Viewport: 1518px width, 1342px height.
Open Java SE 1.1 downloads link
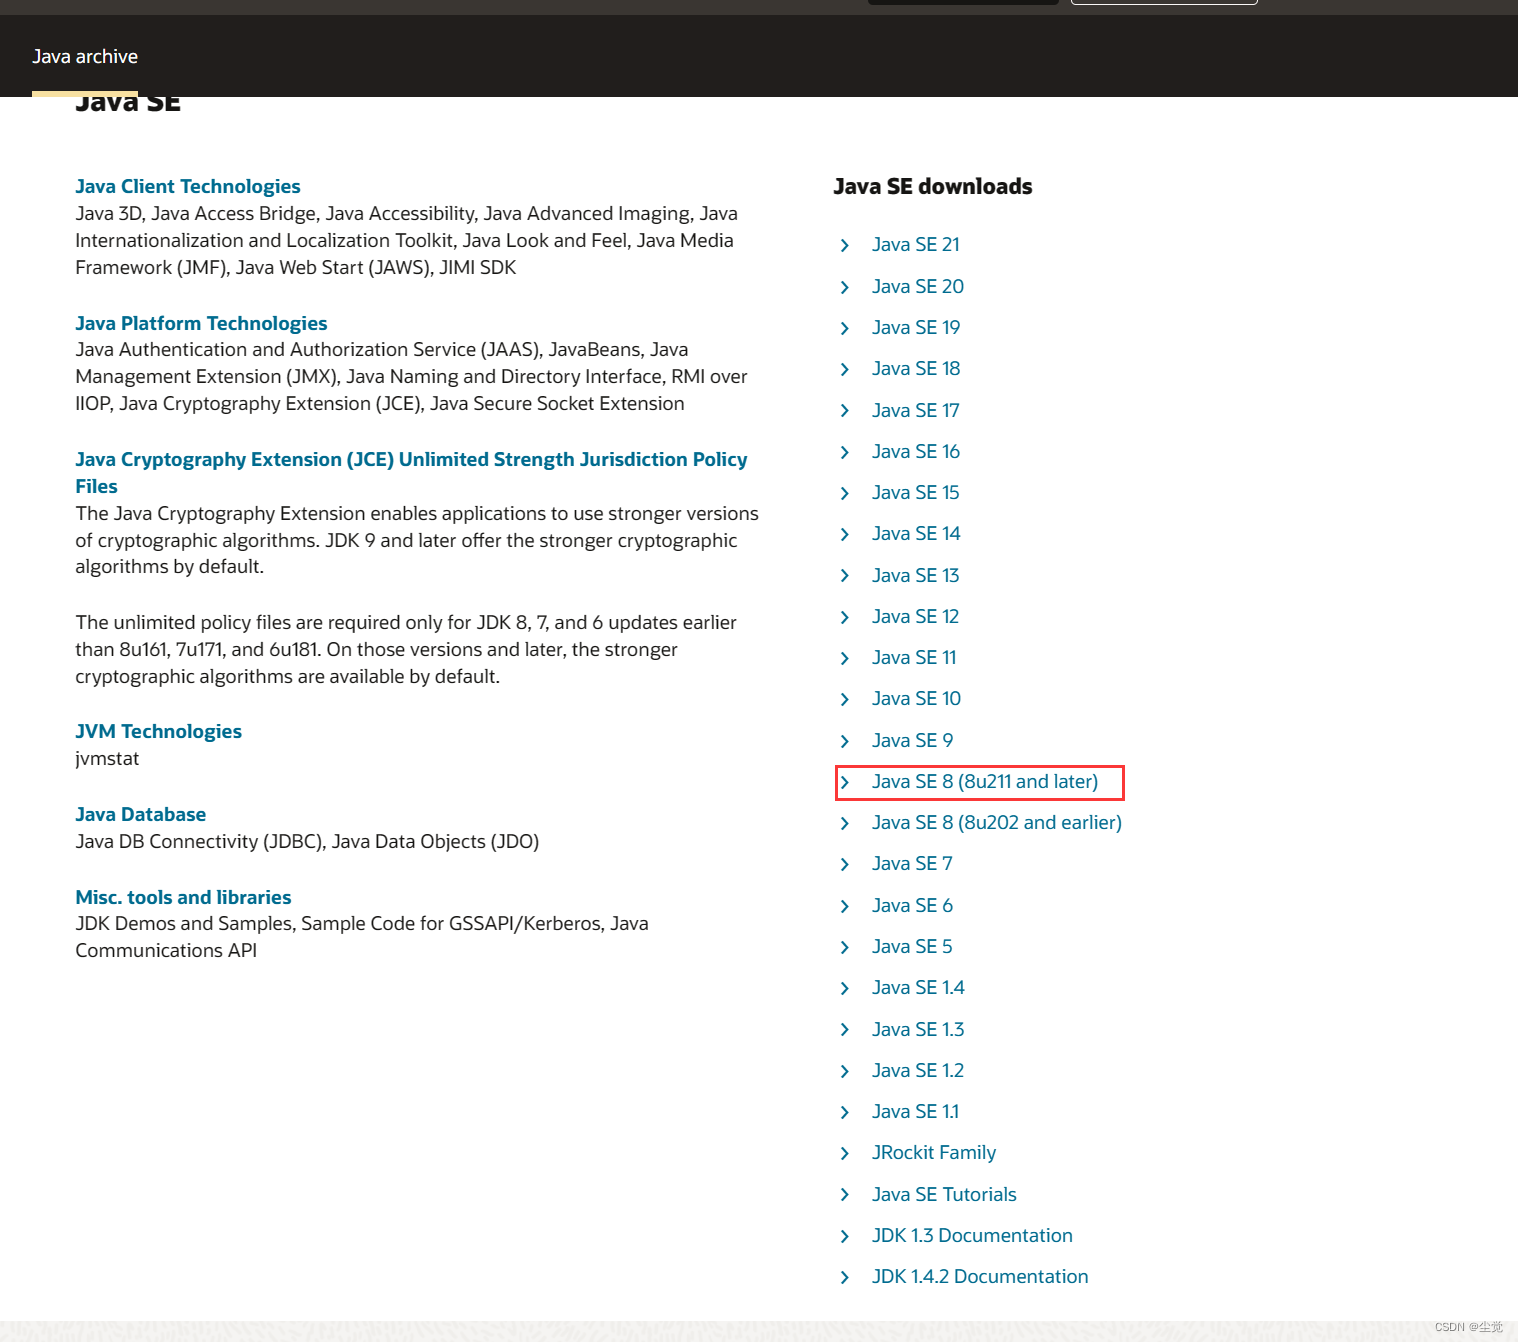point(915,1111)
